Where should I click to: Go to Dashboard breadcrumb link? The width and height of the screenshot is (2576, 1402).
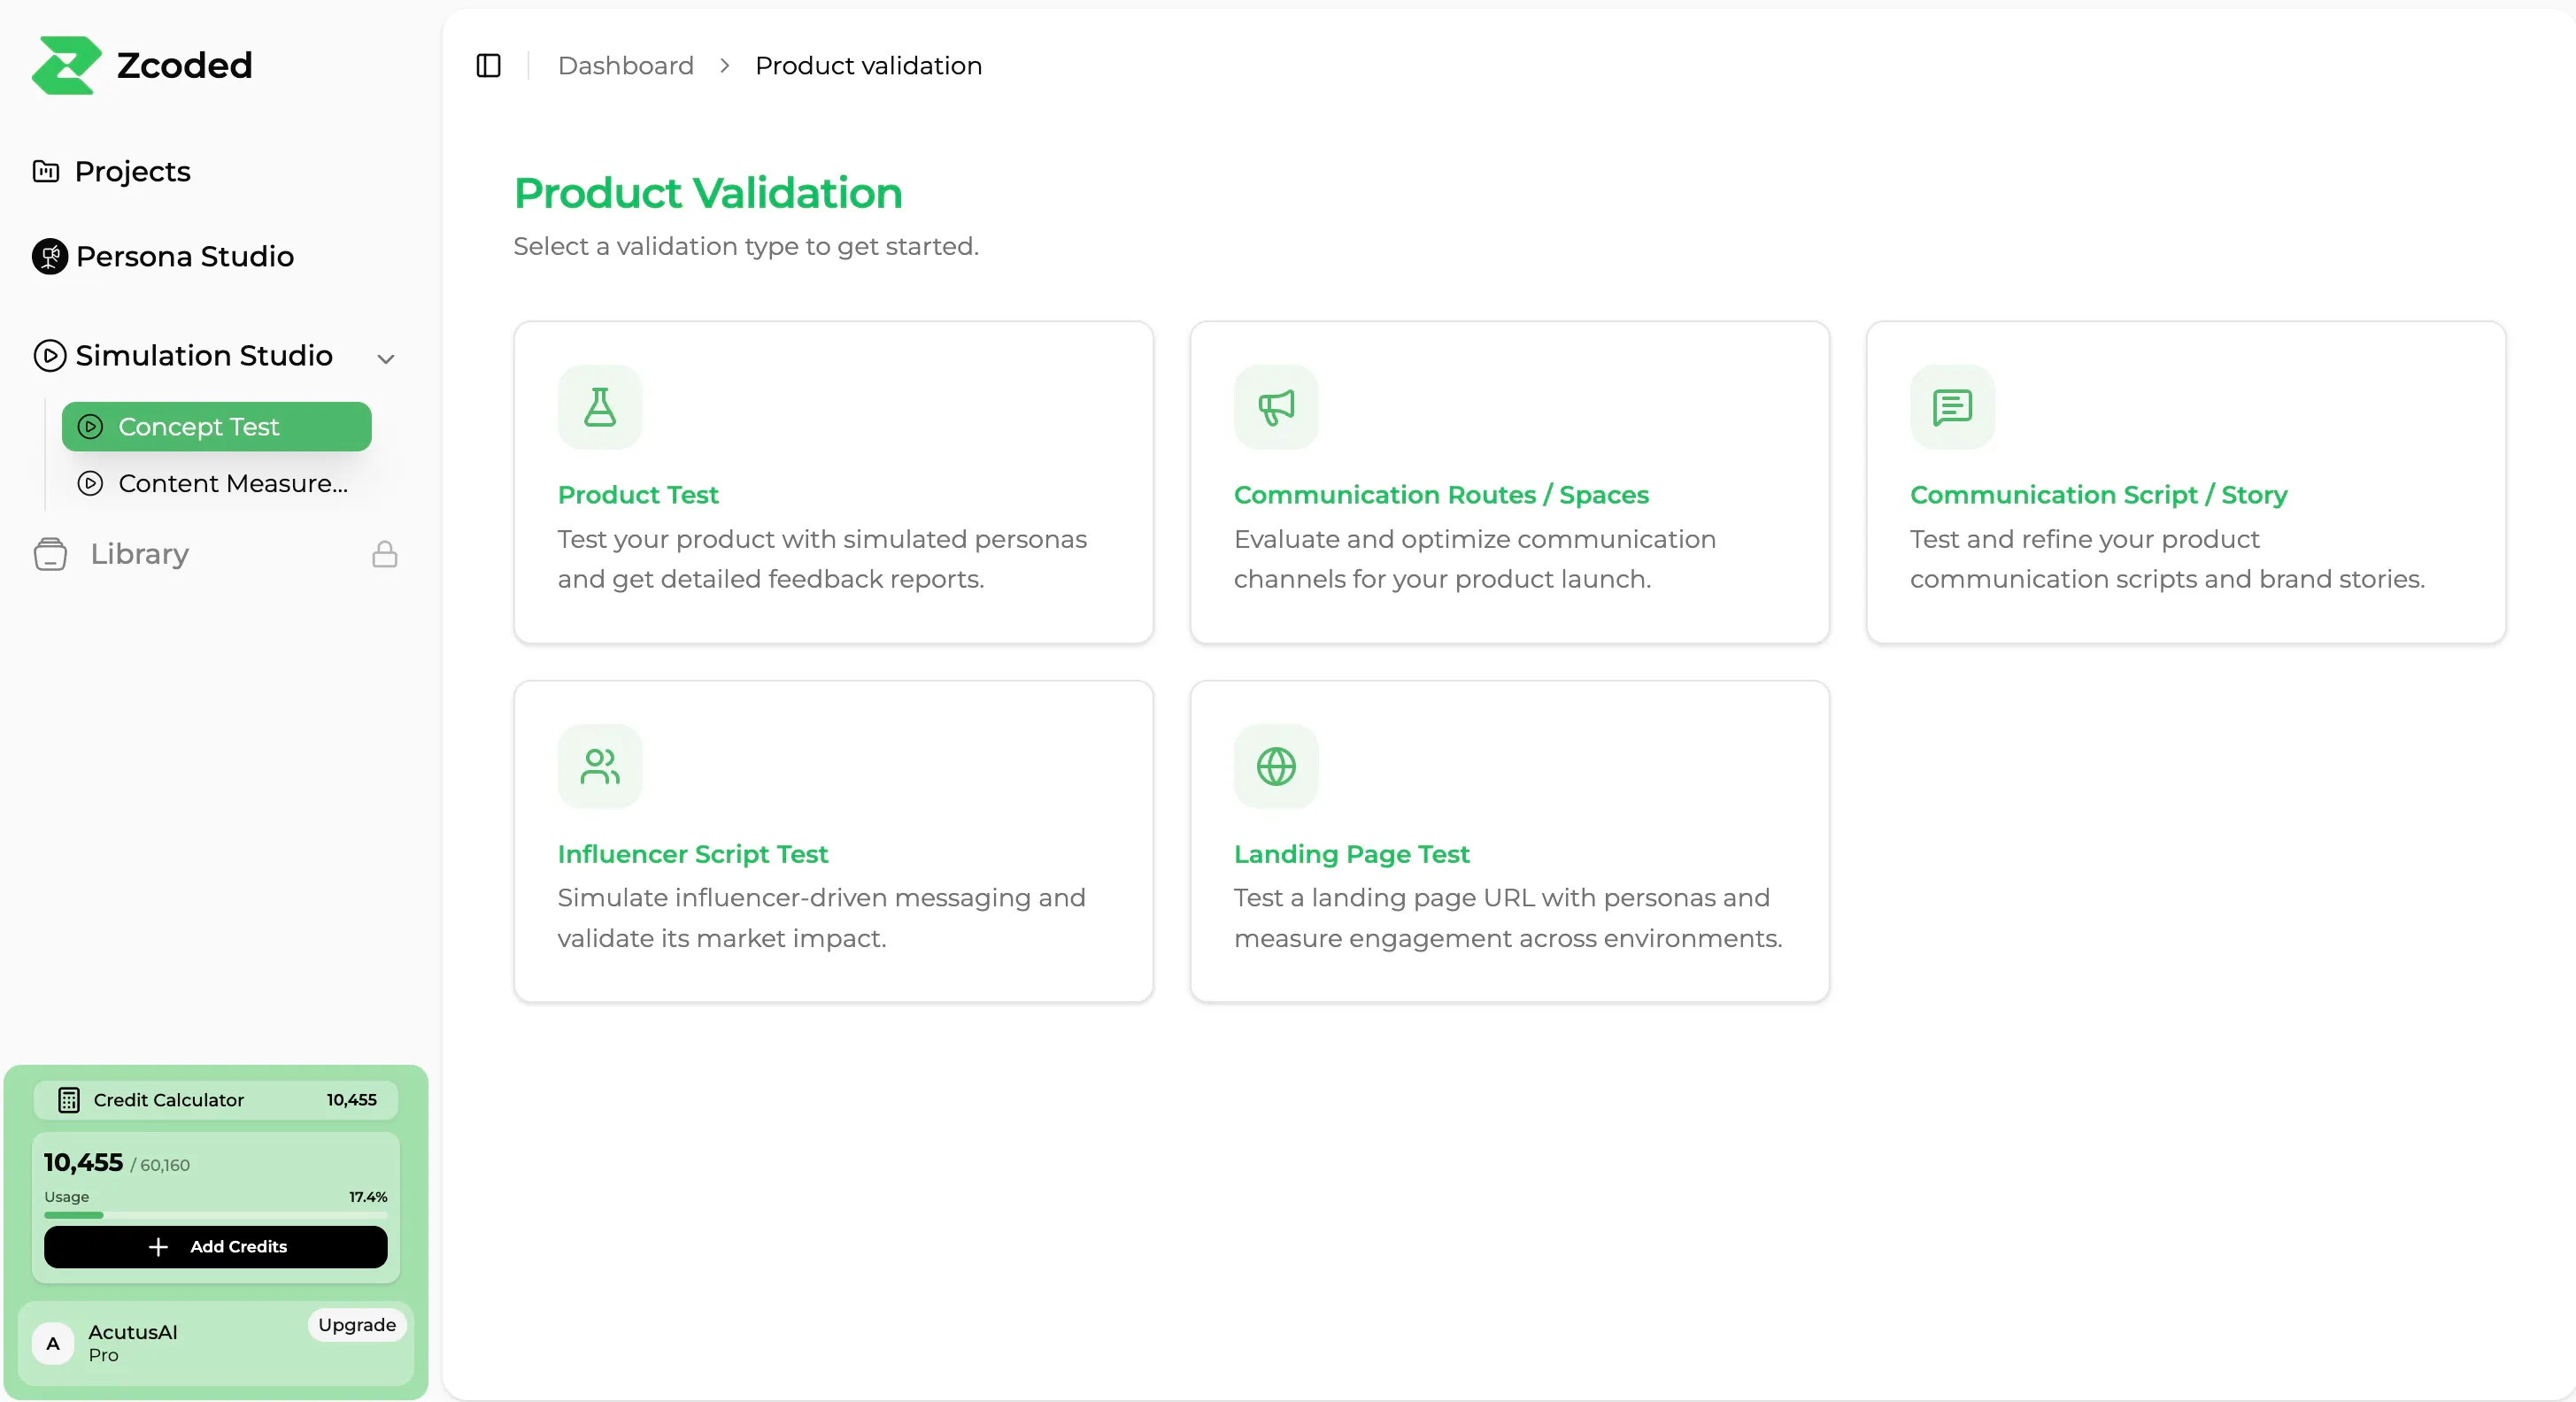click(626, 66)
